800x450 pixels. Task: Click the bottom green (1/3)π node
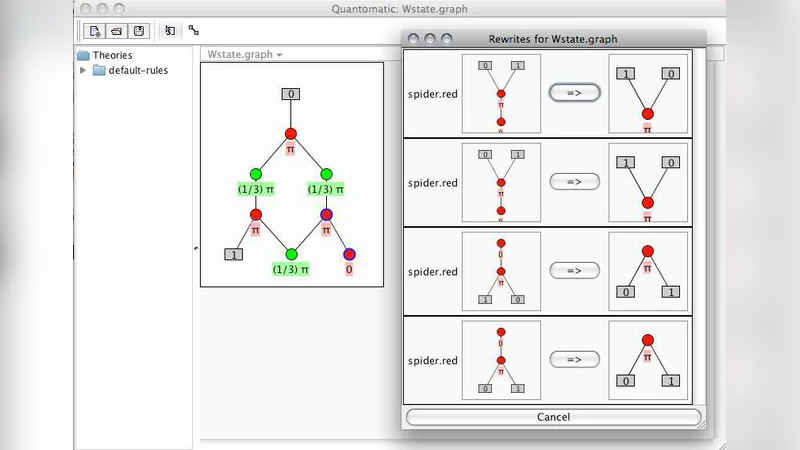coord(291,254)
